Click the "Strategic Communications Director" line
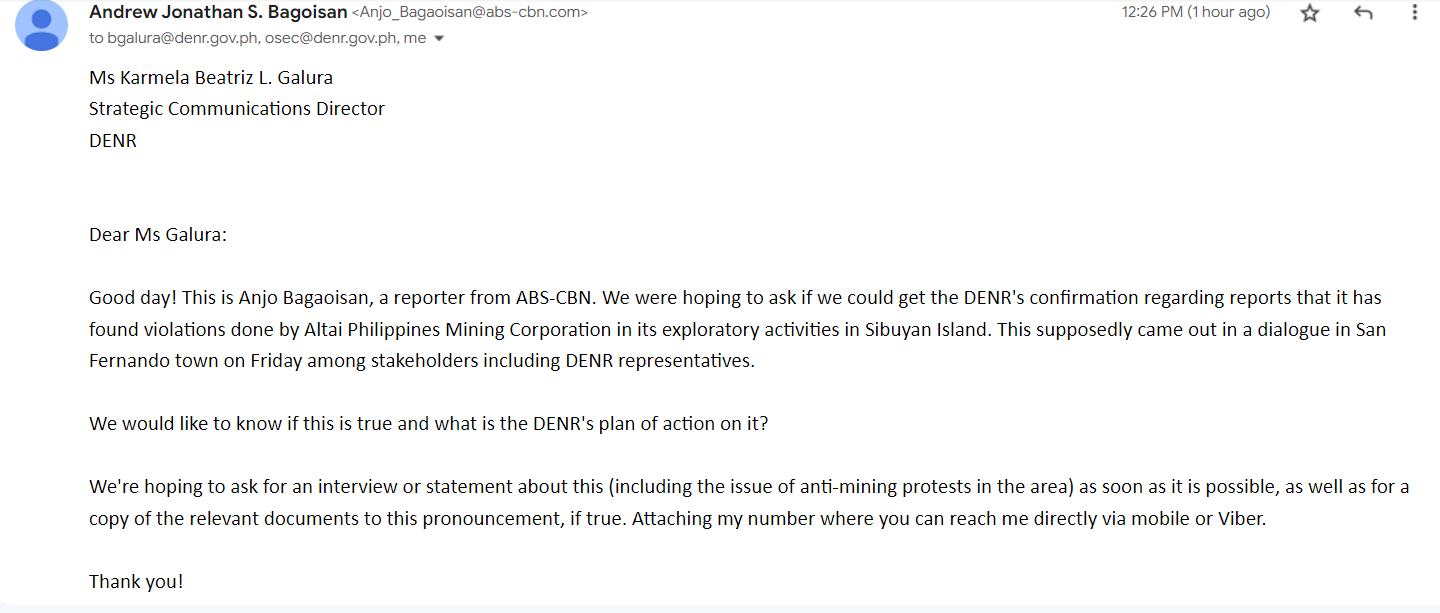The height and width of the screenshot is (613, 1440). tap(237, 109)
